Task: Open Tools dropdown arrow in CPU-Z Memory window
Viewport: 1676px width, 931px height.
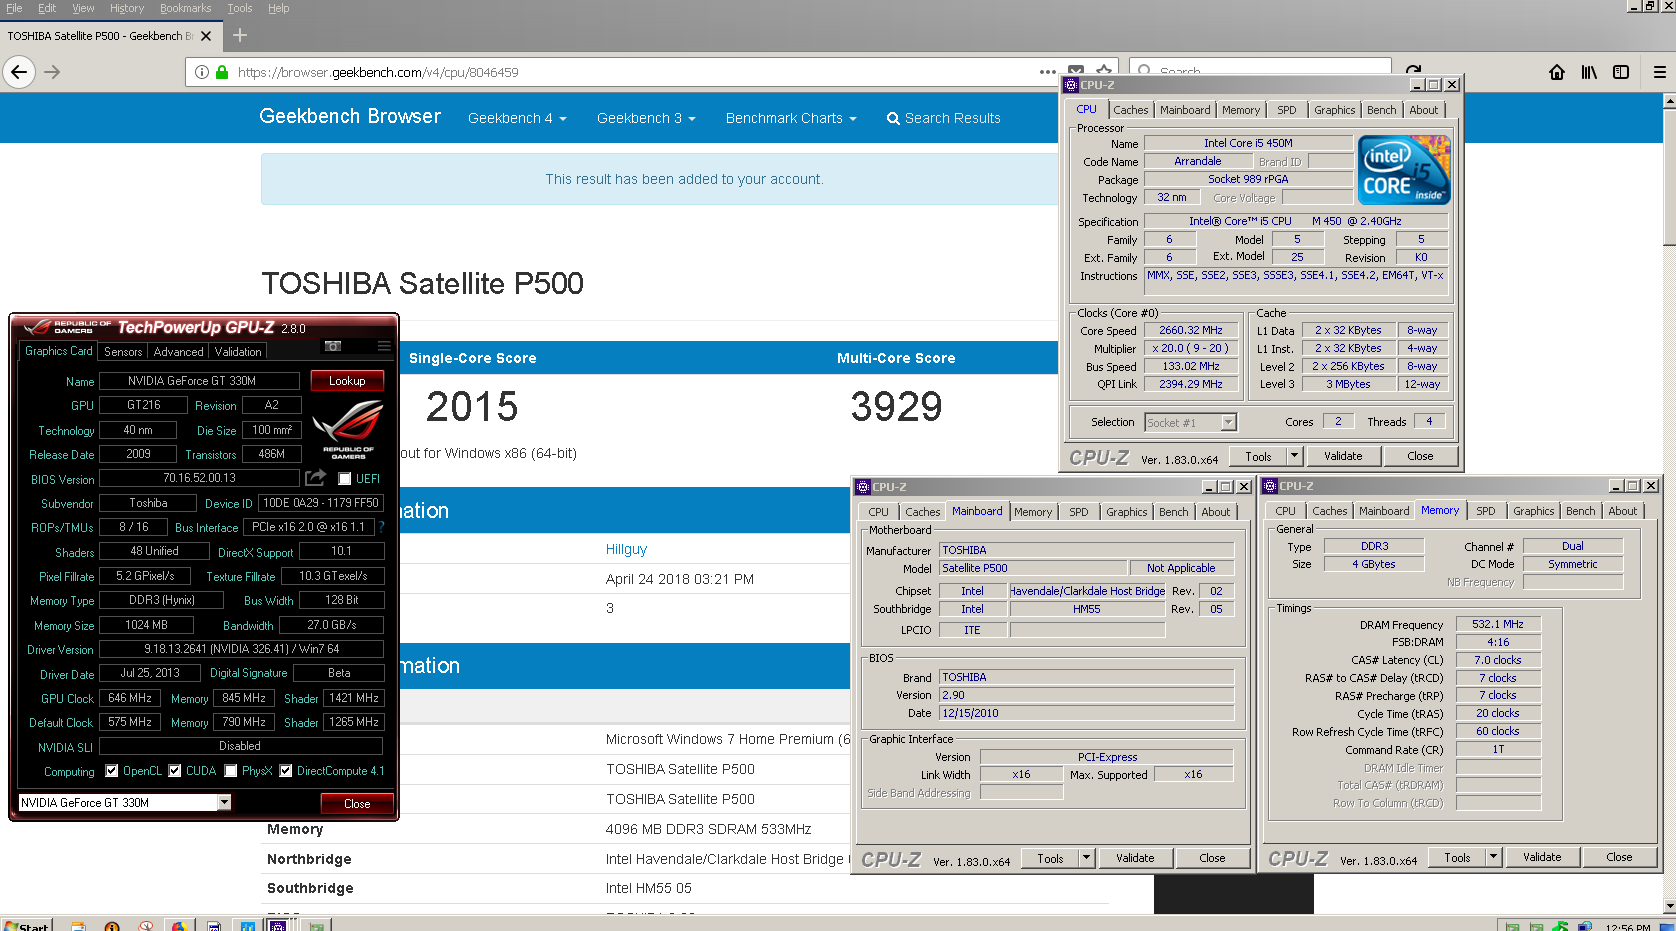Action: 1494,857
